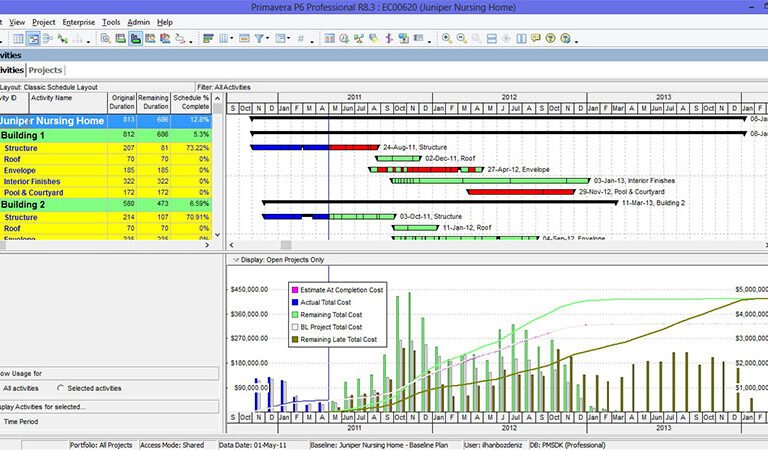Open toolbar options arrow before zoom icons
This screenshot has width=768, height=450.
pos(430,42)
